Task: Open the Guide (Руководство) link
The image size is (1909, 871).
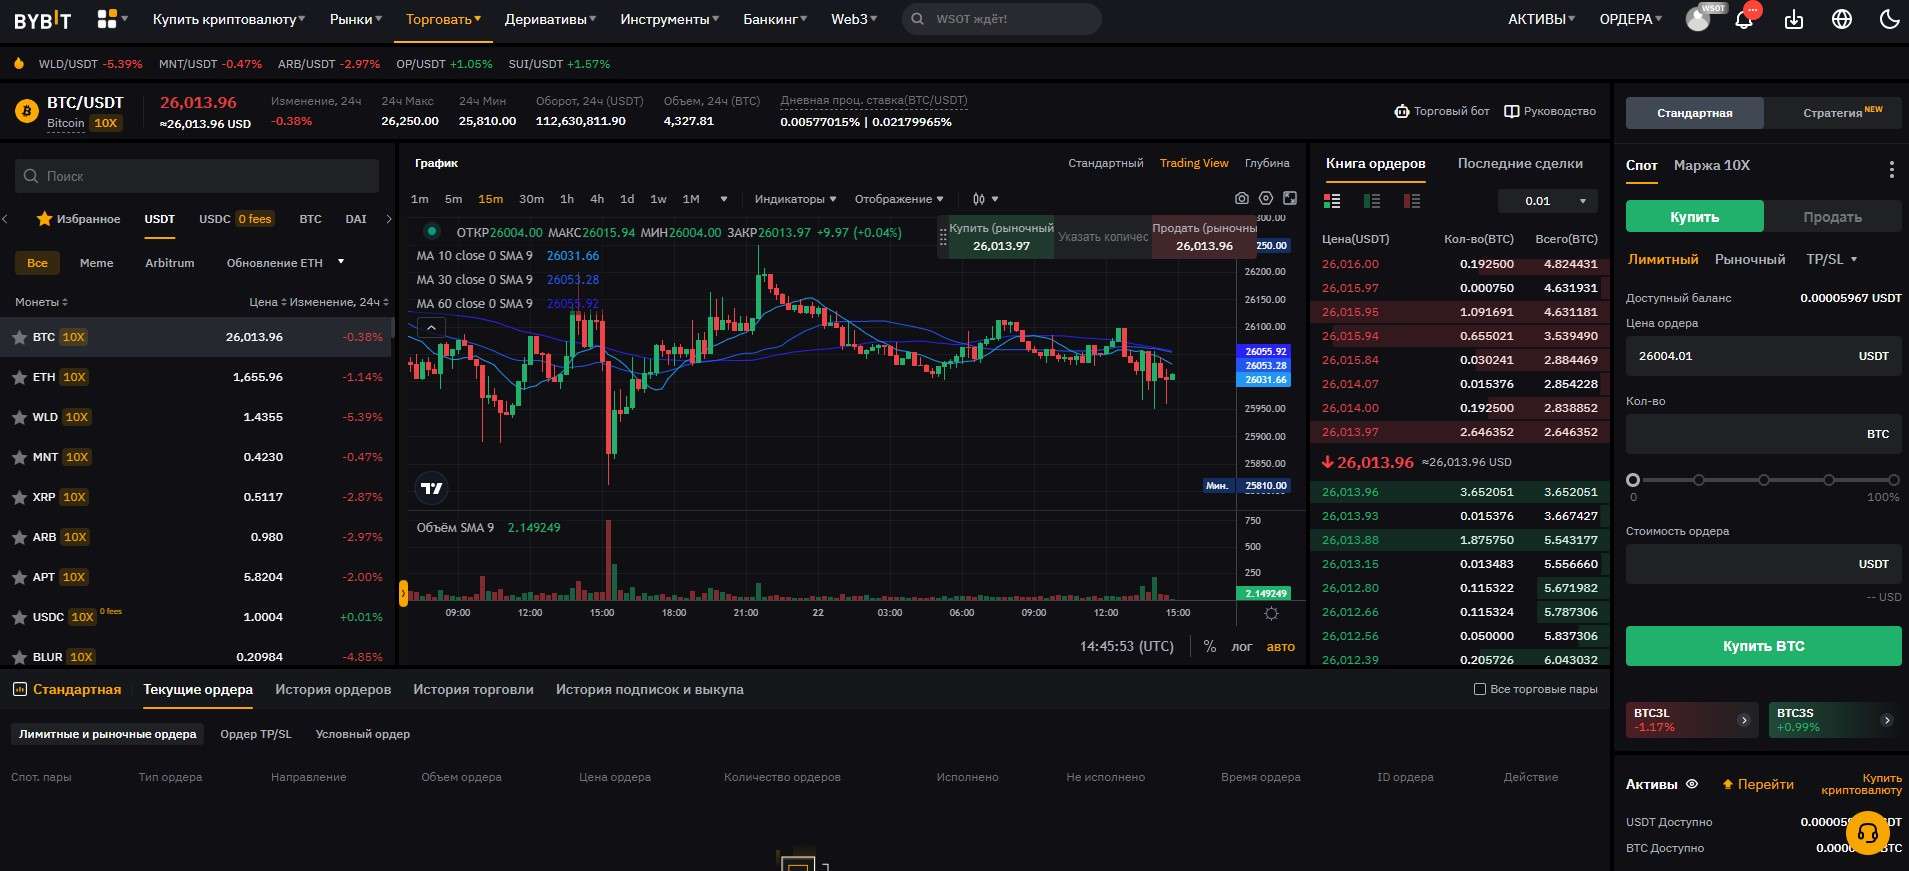Action: tap(1550, 111)
